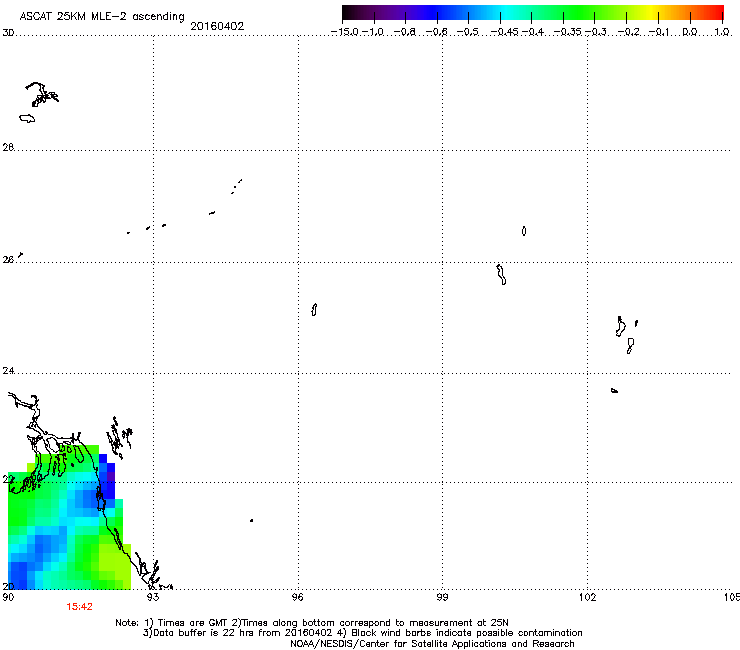740x650 pixels.
Task: Click the 24 latitude axis label
Action: [8, 371]
